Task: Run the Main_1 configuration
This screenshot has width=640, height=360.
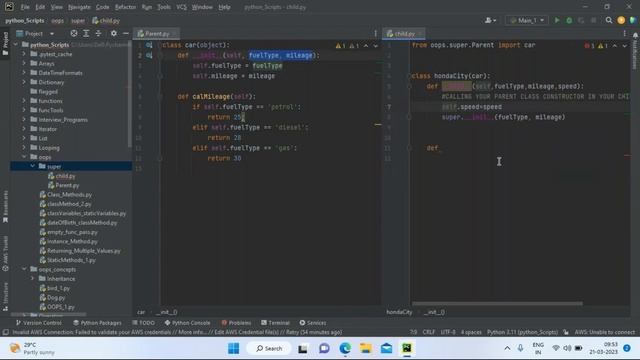Action: click(557, 20)
